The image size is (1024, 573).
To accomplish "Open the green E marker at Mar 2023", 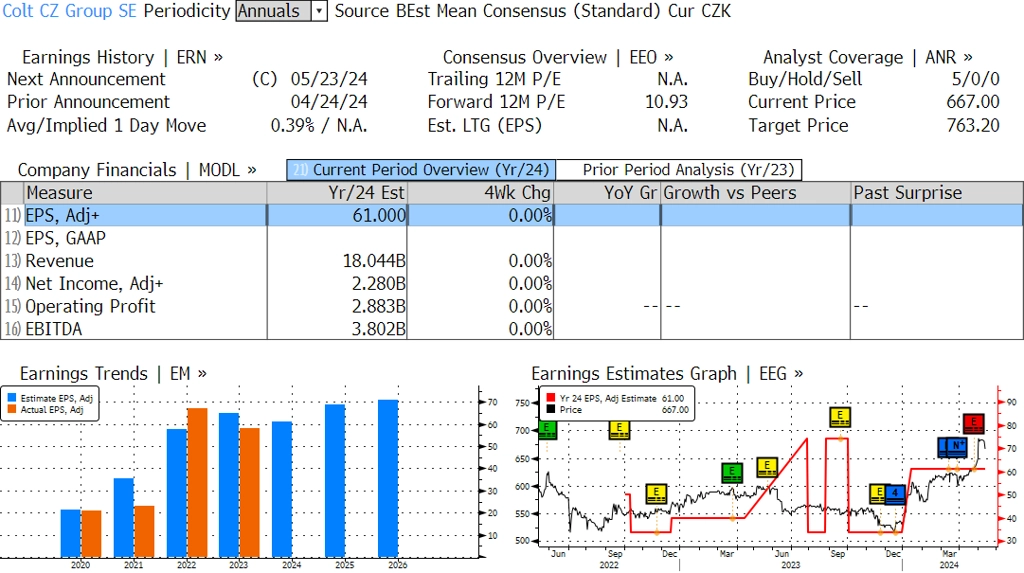I will point(732,472).
